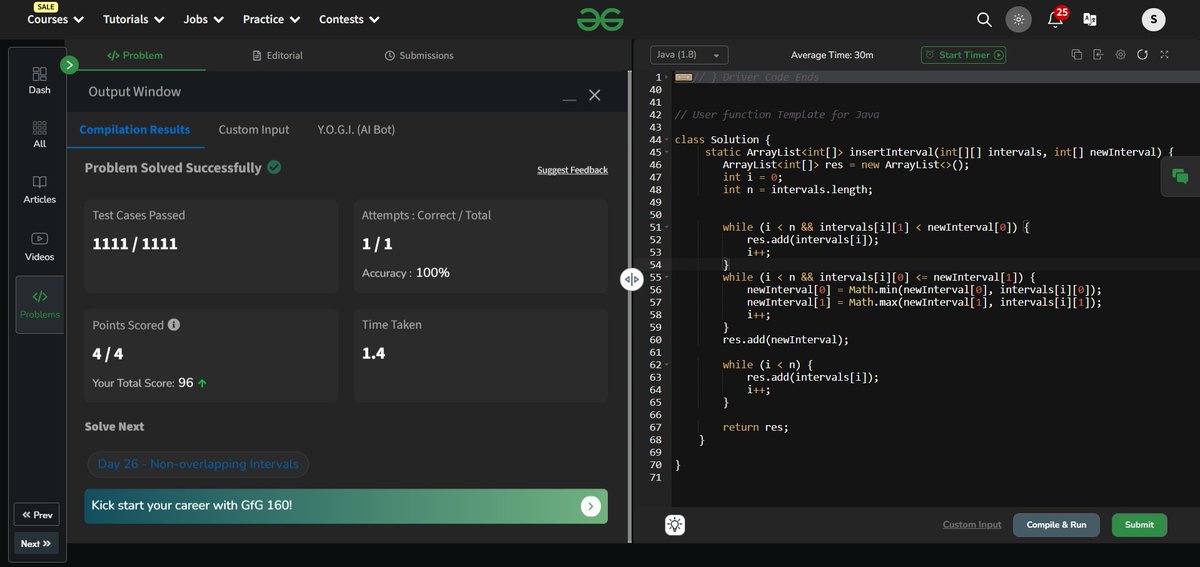1200x567 pixels.
Task: Expand the Practice dropdown menu
Action: point(271,19)
